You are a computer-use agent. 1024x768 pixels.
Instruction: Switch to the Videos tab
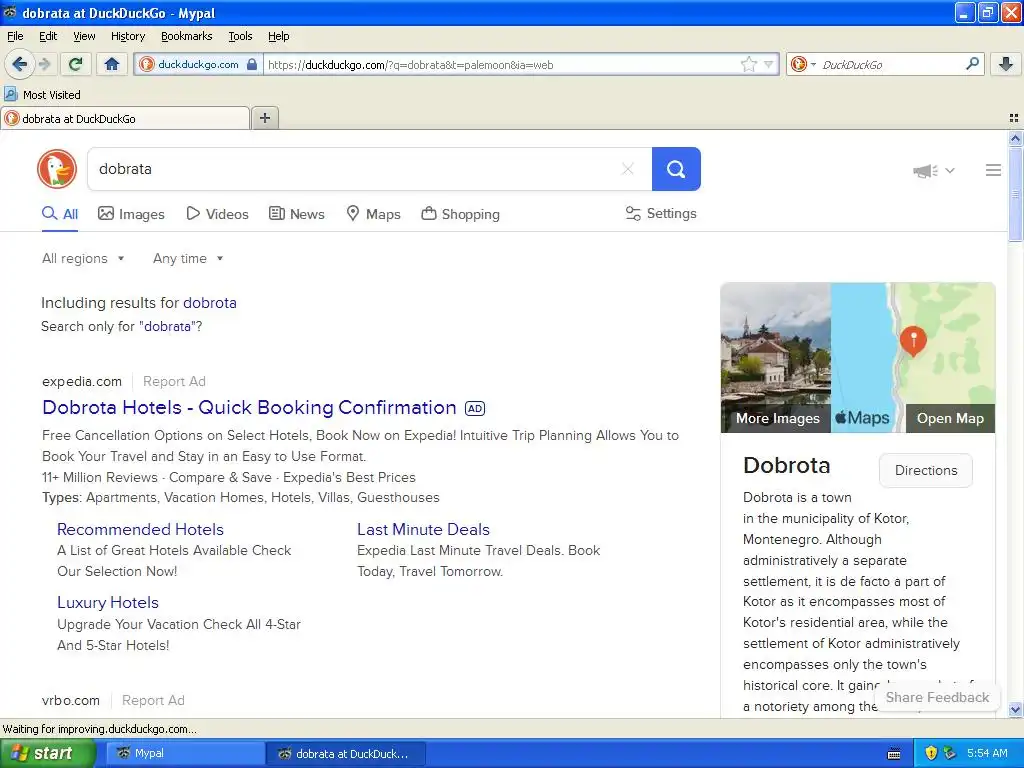pos(217,214)
